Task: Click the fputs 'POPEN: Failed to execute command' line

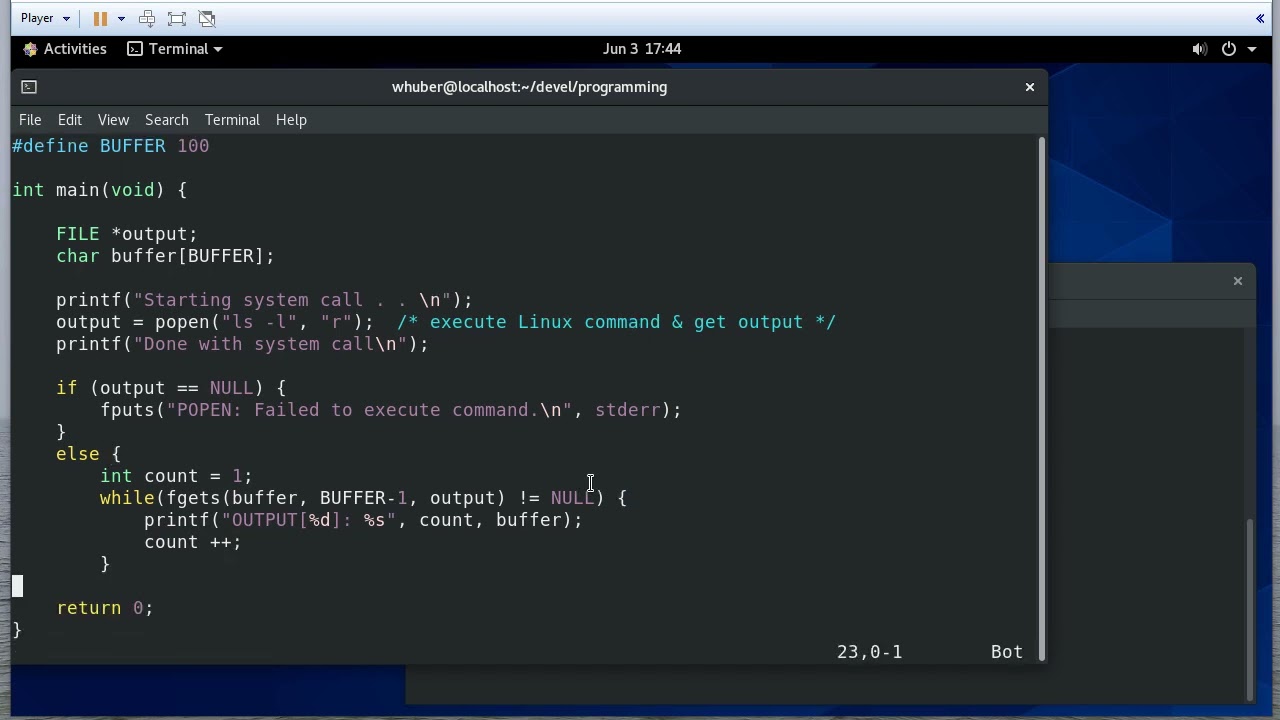Action: [x=390, y=410]
